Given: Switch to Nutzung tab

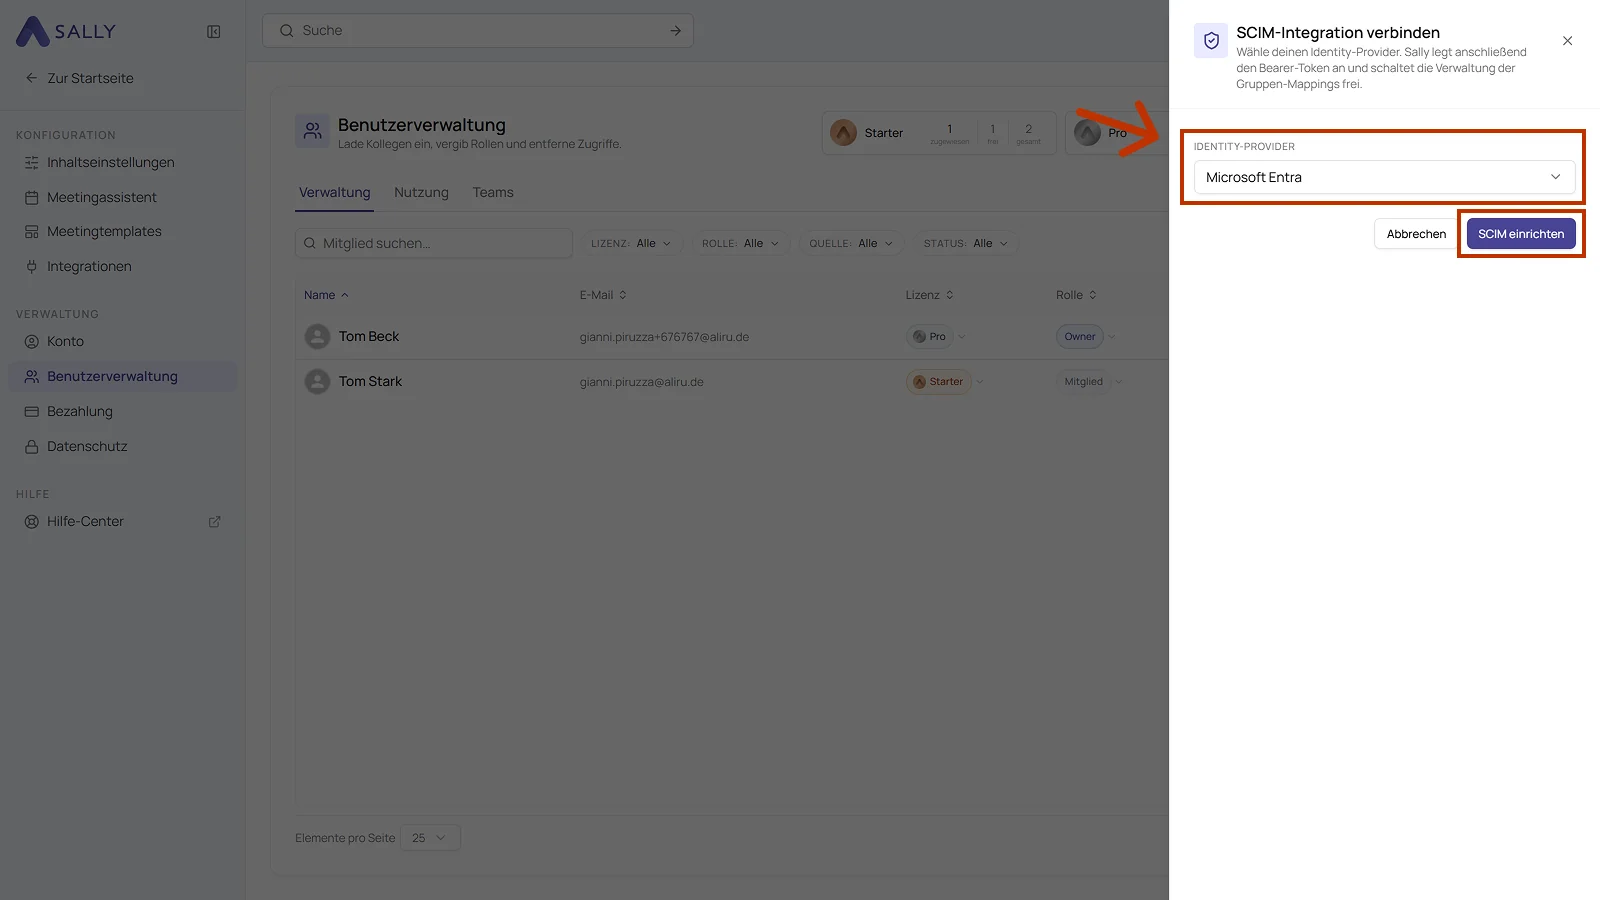Looking at the screenshot, I should click(x=421, y=192).
